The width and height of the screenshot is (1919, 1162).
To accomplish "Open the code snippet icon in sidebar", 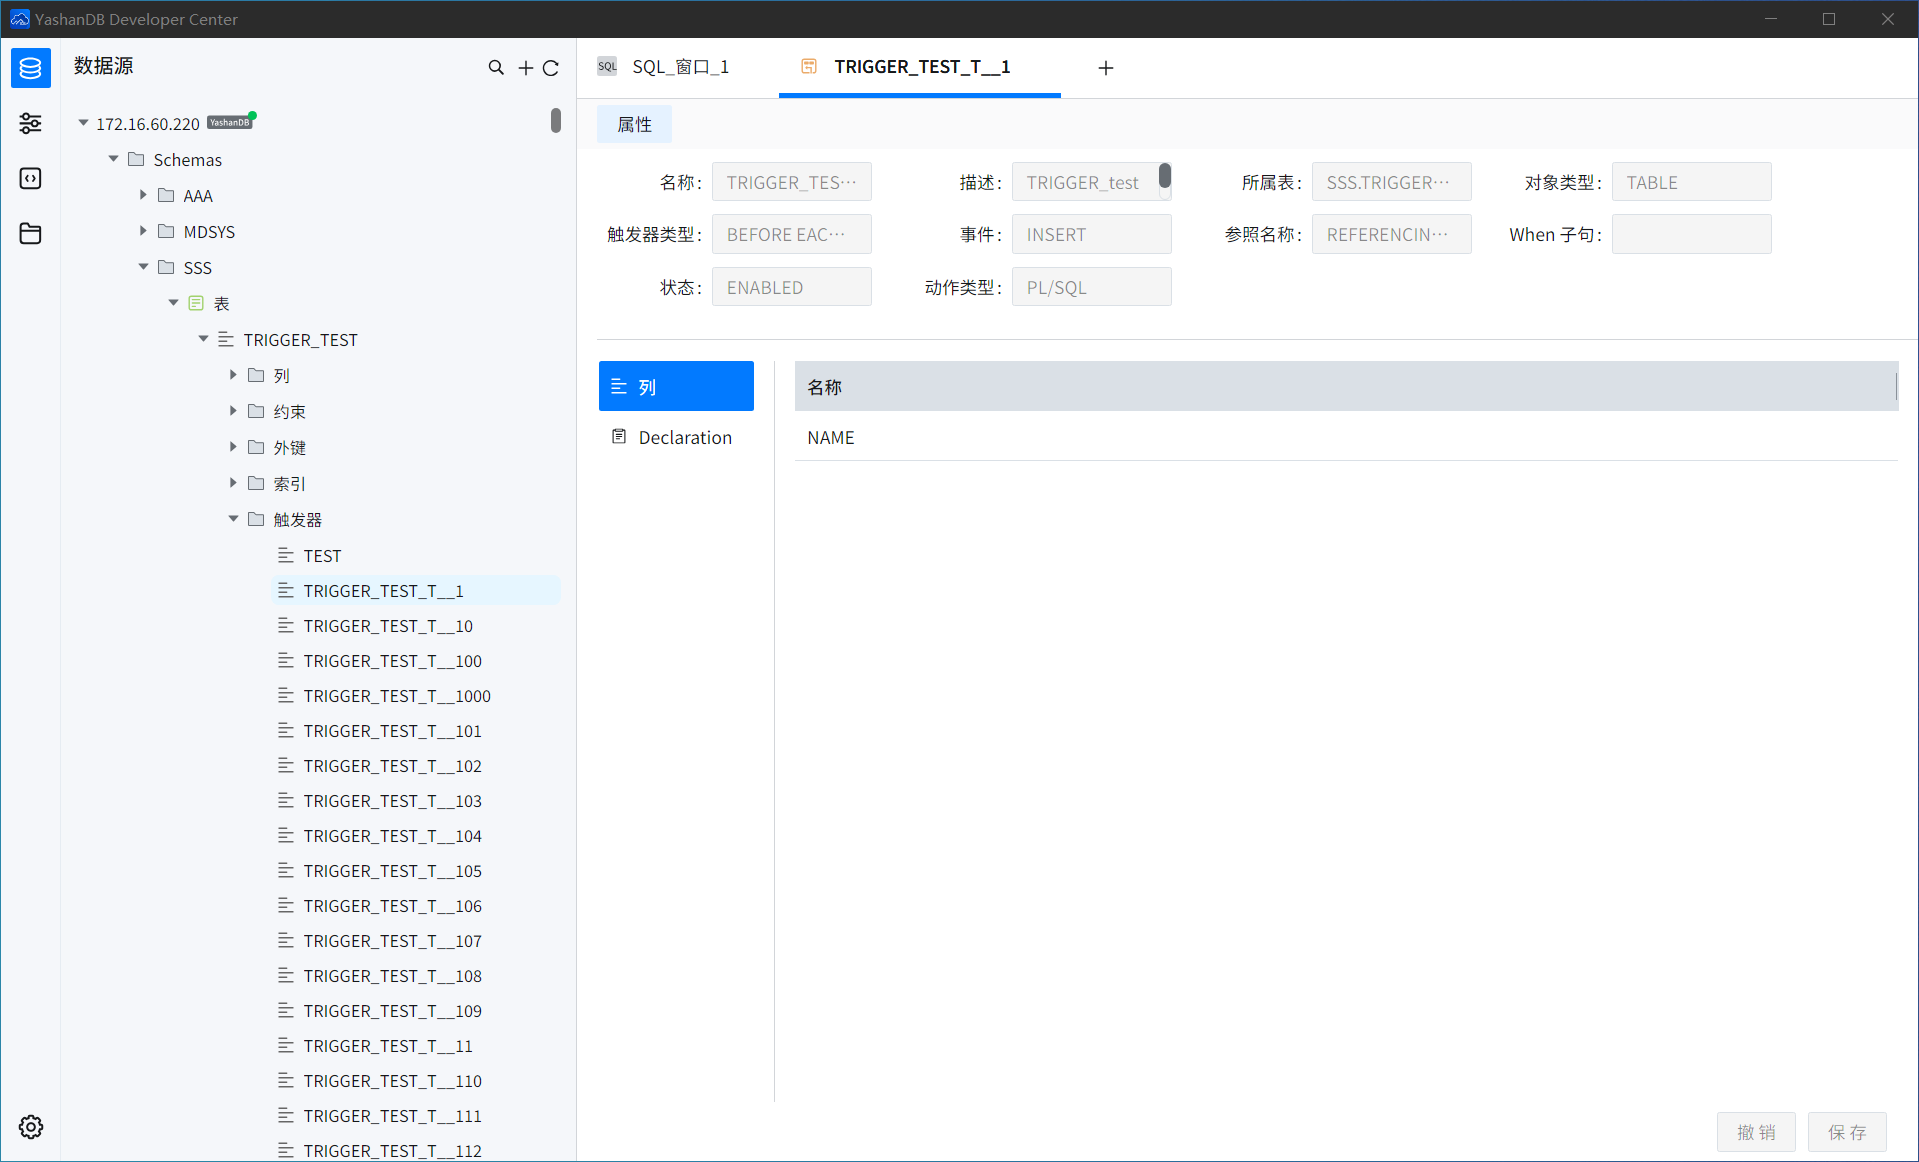I will [30, 178].
